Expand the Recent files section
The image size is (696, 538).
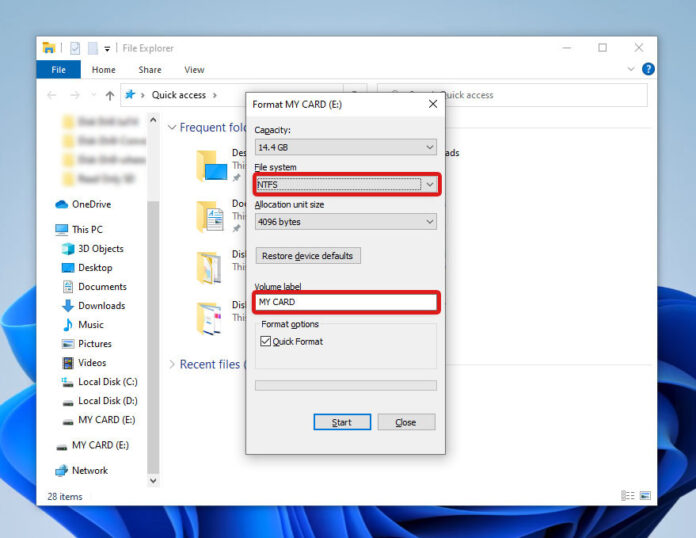click(x=172, y=365)
